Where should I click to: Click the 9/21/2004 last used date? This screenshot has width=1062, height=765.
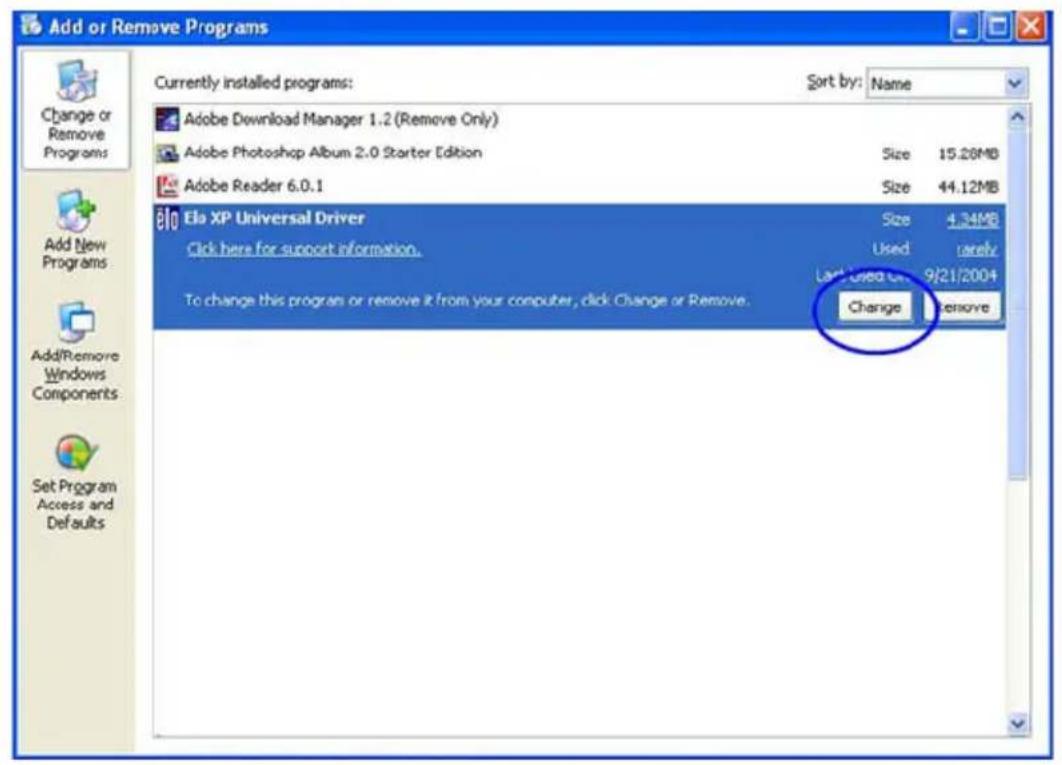961,276
